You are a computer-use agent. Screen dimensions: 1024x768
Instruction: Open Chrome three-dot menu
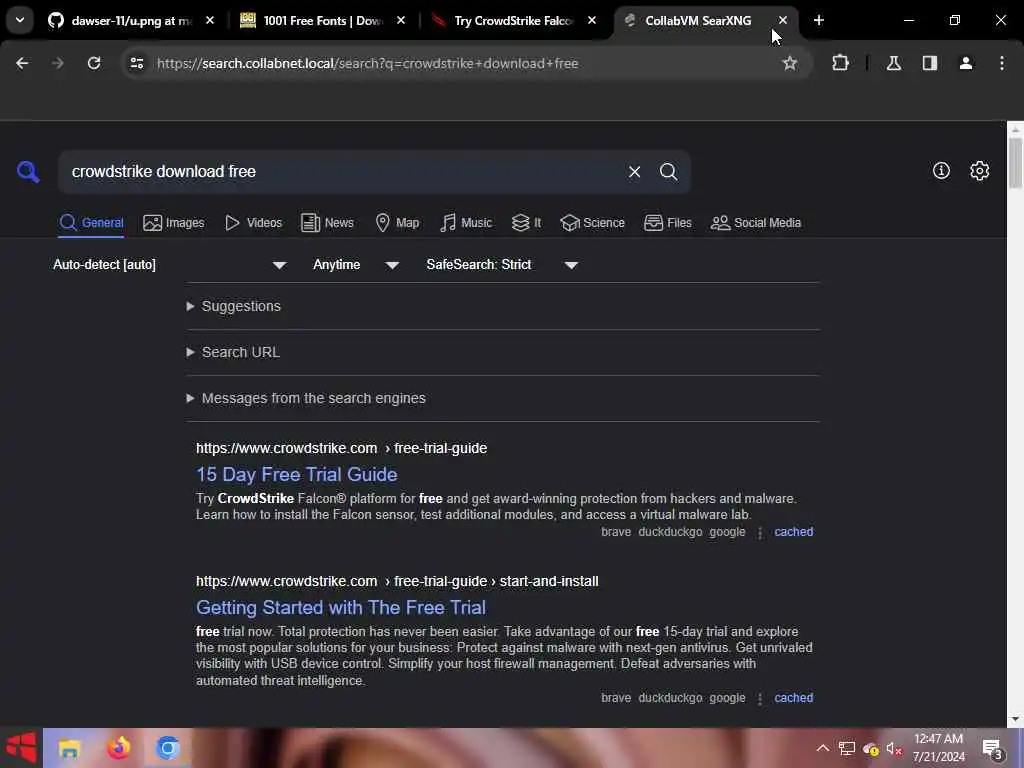[x=1001, y=63]
